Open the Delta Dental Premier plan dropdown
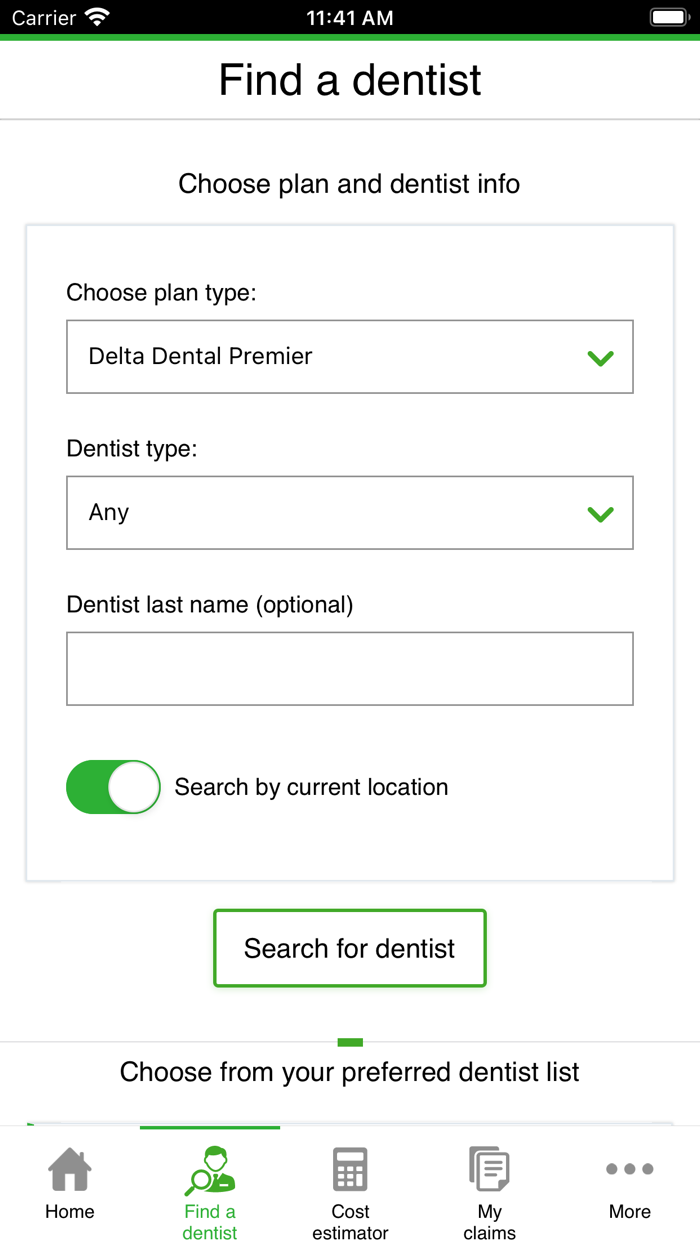 coord(349,357)
